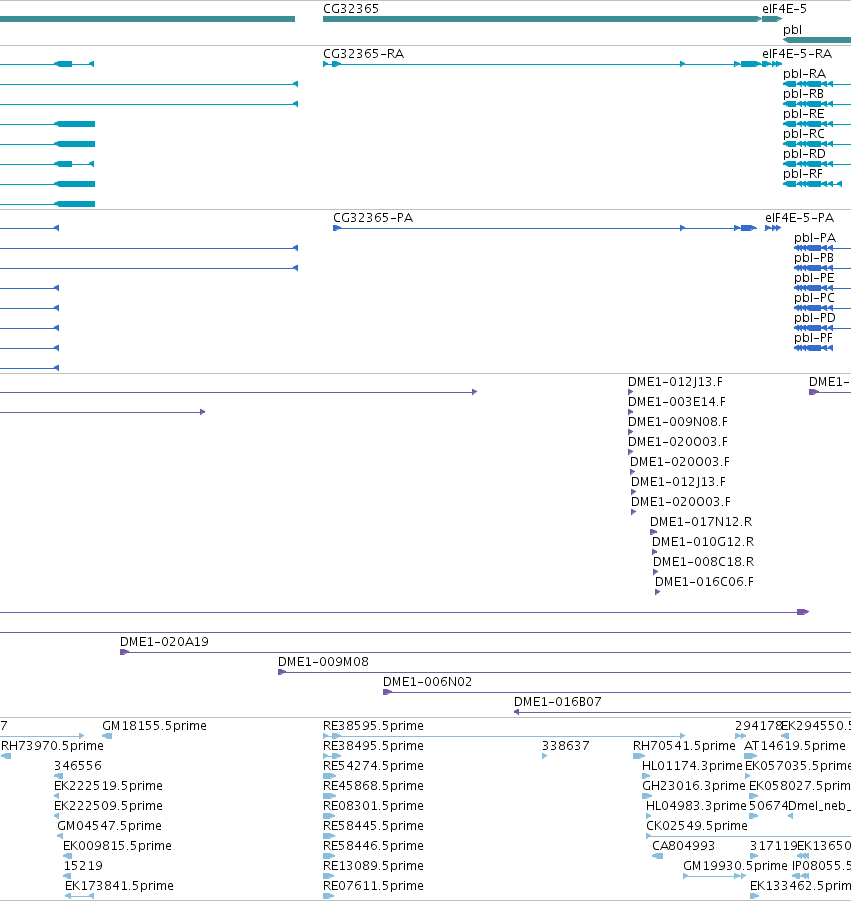Open the pbl-PB CDS label
This screenshot has height=901, width=851.
(x=814, y=258)
